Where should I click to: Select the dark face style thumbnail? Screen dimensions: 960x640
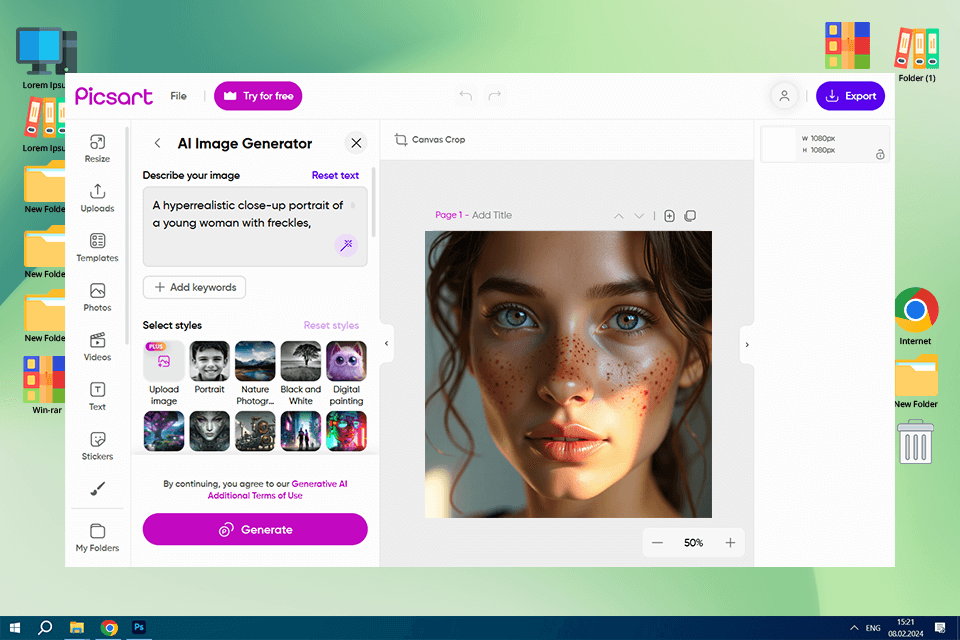coord(209,431)
